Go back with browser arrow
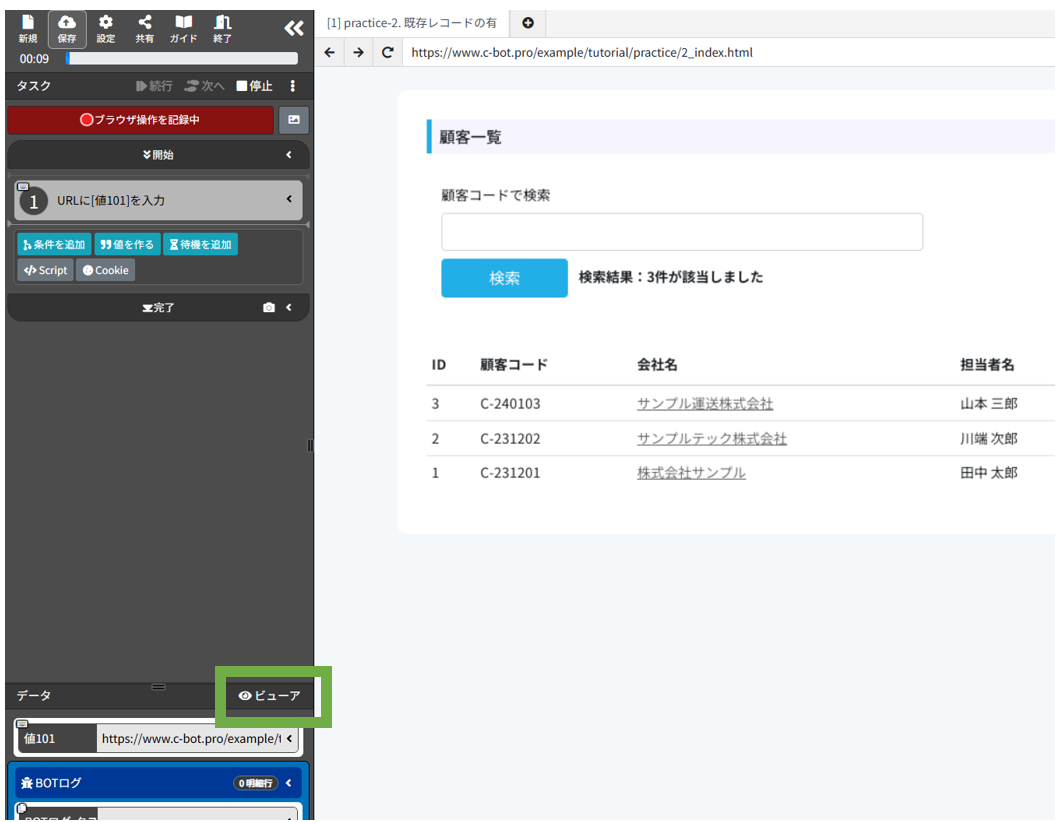The width and height of the screenshot is (1058, 822). tap(329, 52)
